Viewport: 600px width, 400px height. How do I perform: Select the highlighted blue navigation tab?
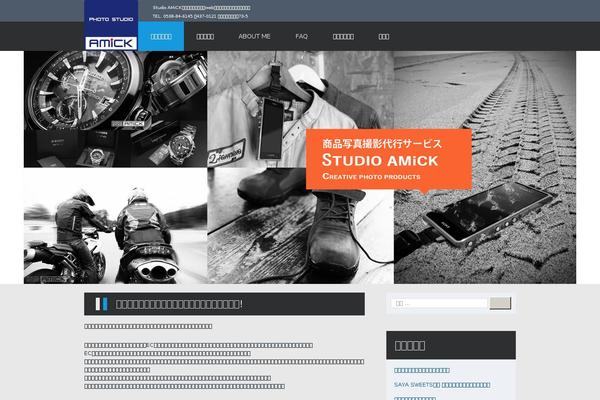(x=161, y=36)
